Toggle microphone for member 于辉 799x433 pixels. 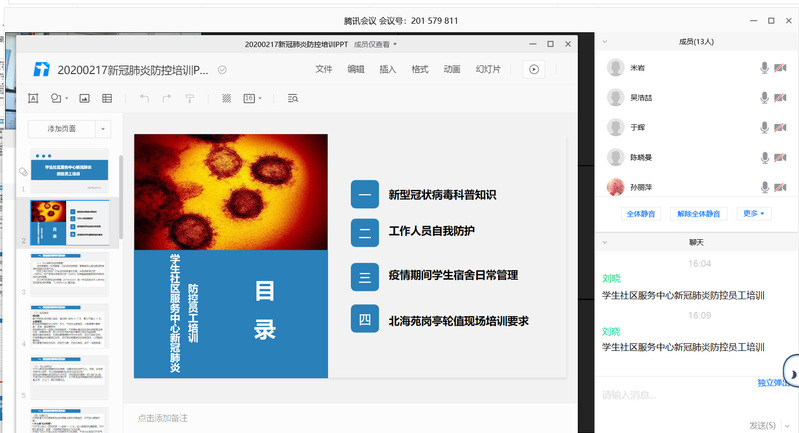tap(764, 128)
